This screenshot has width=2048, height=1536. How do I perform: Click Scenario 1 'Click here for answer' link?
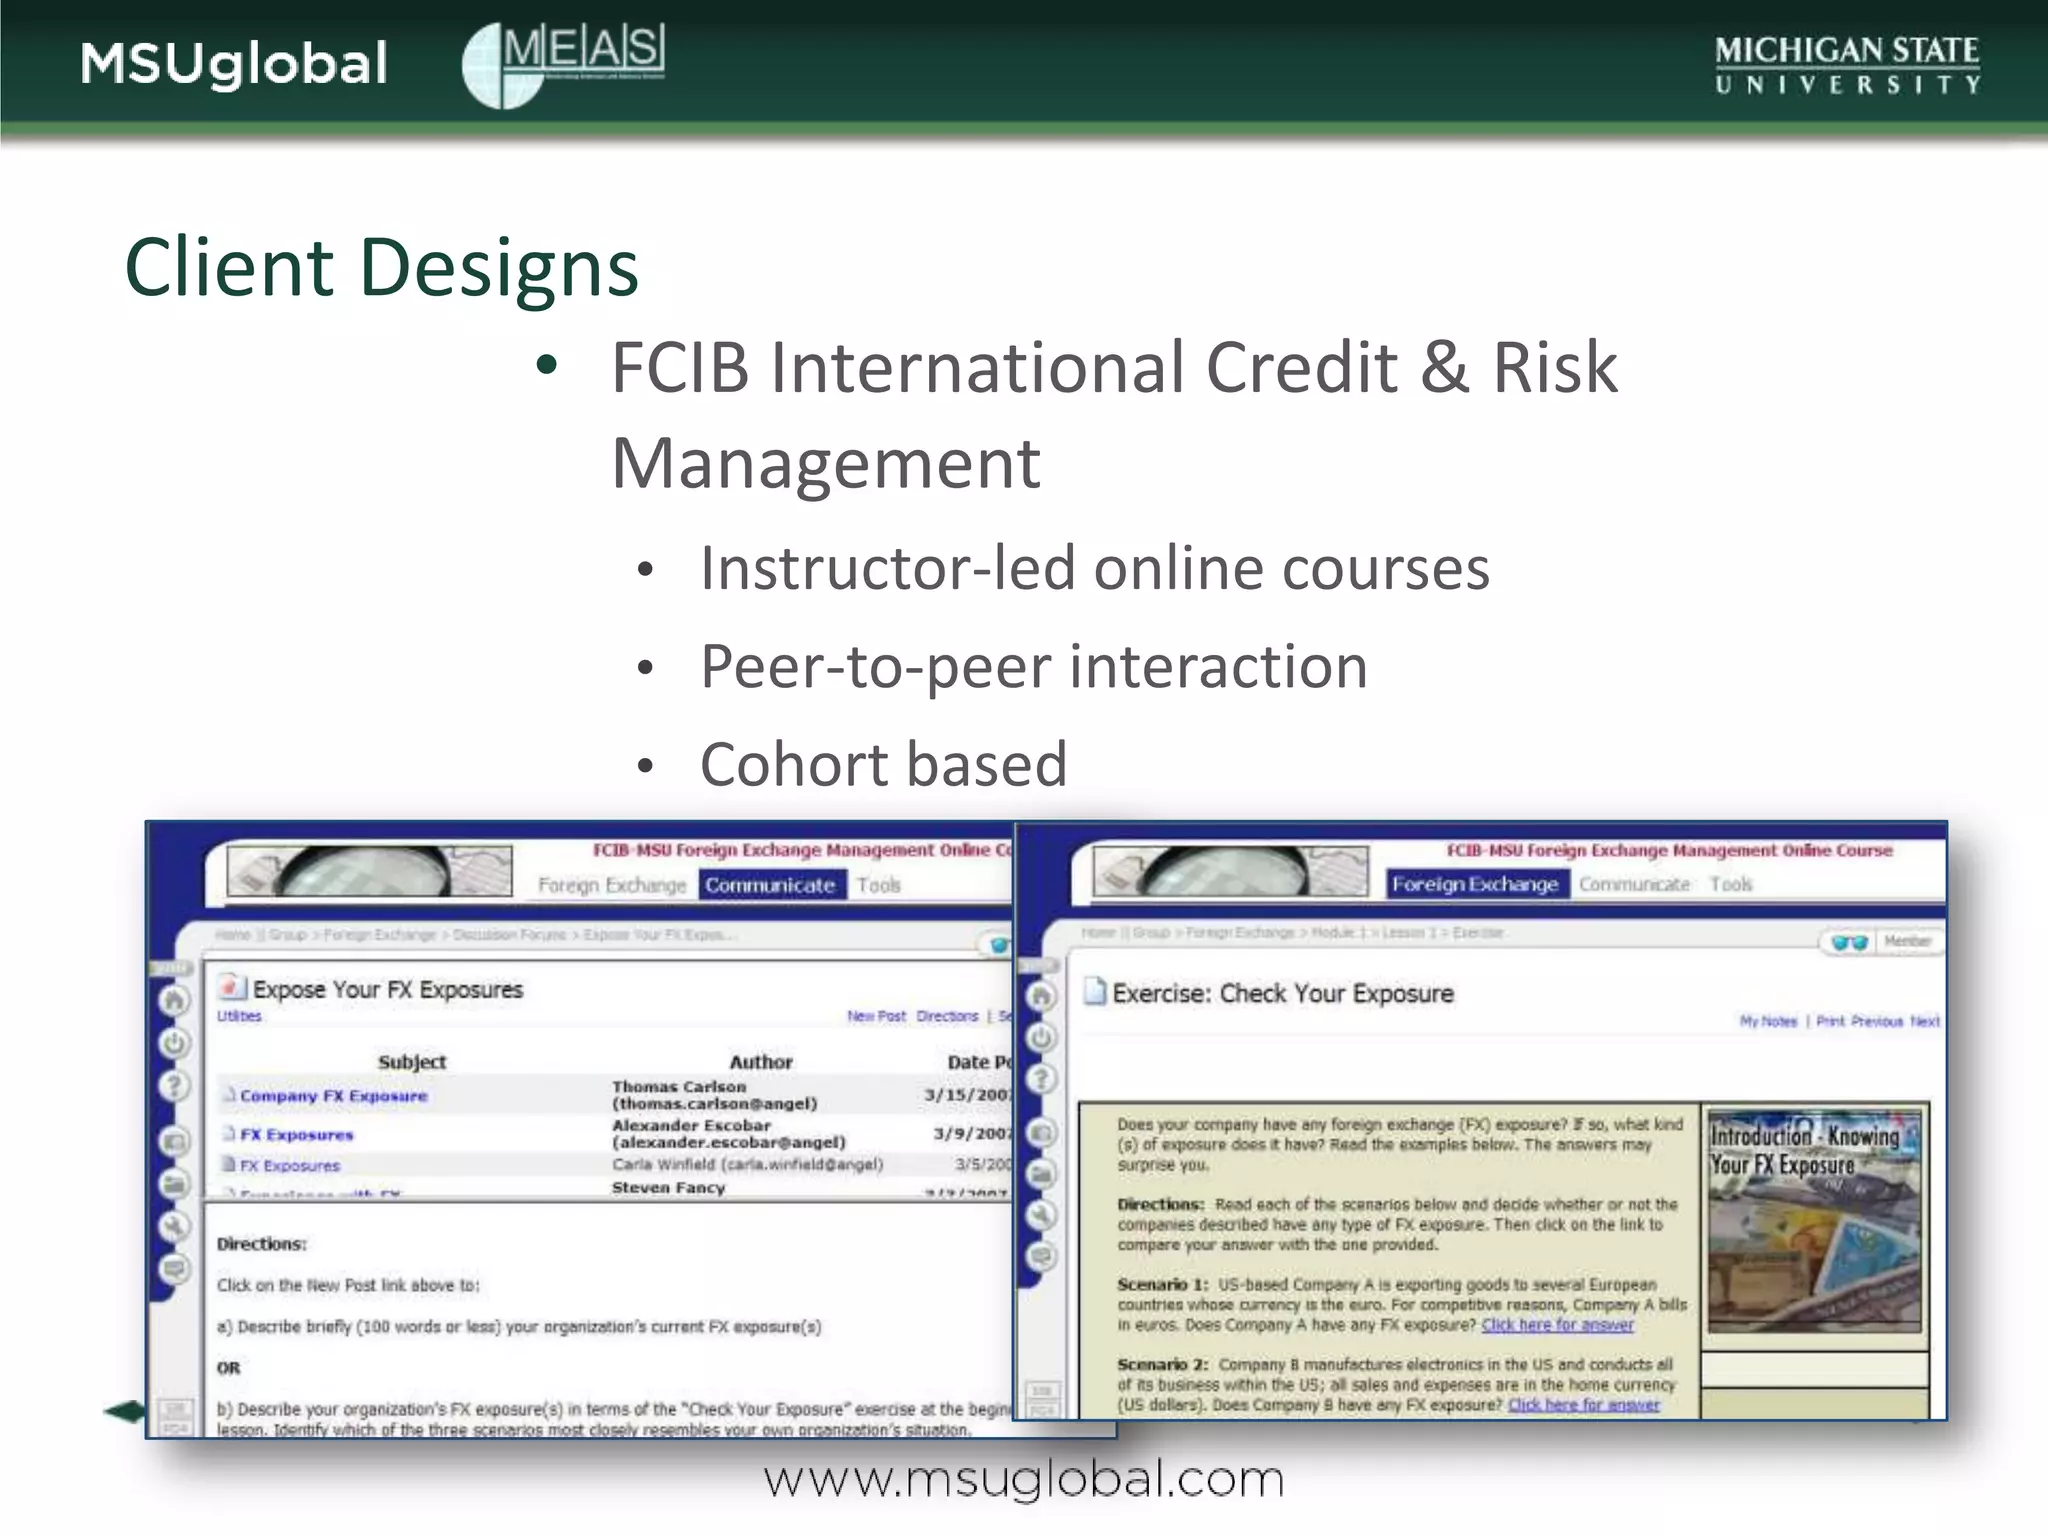tap(1557, 1325)
